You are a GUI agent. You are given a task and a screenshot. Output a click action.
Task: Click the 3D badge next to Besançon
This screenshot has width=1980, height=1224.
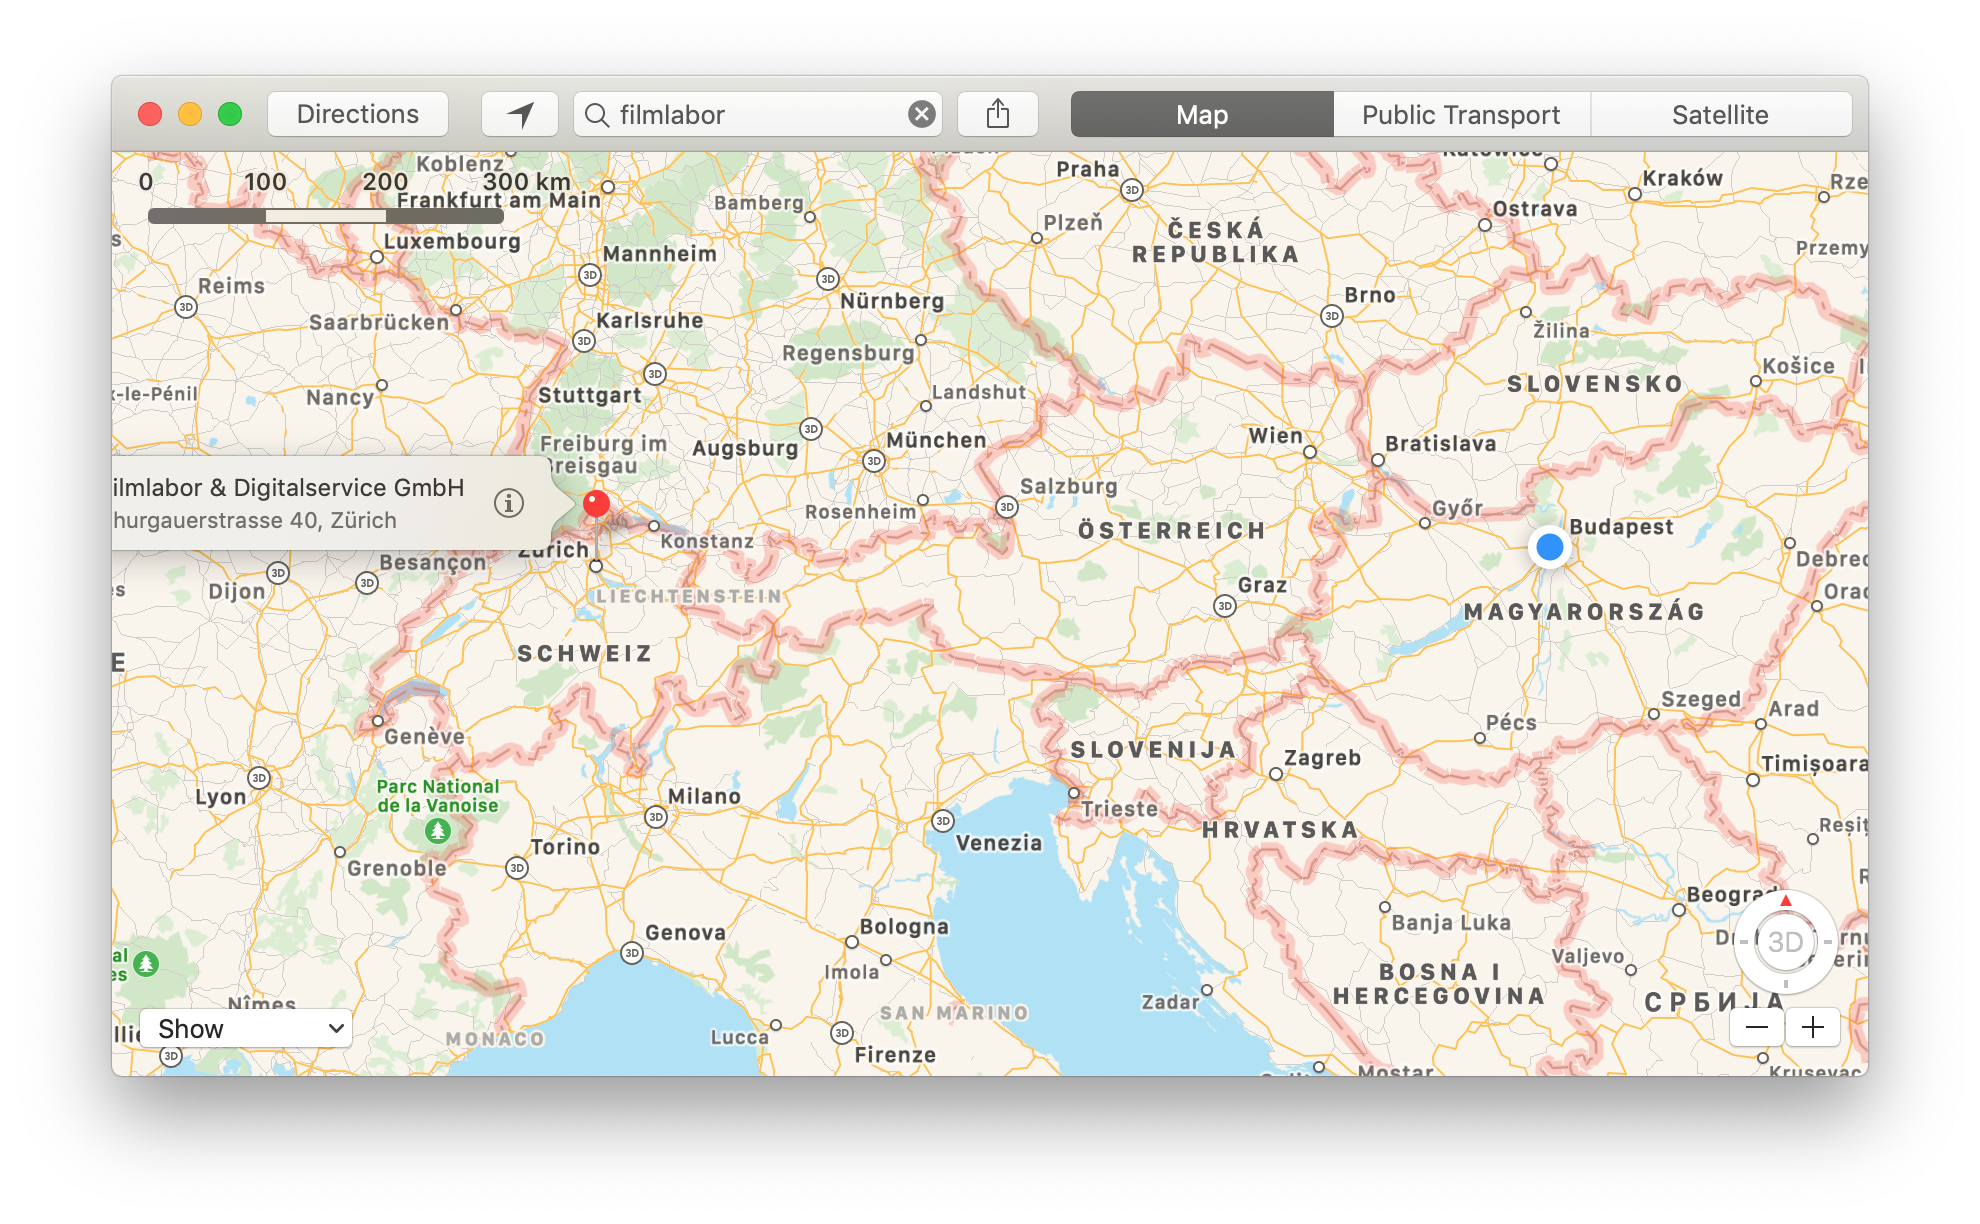367,583
